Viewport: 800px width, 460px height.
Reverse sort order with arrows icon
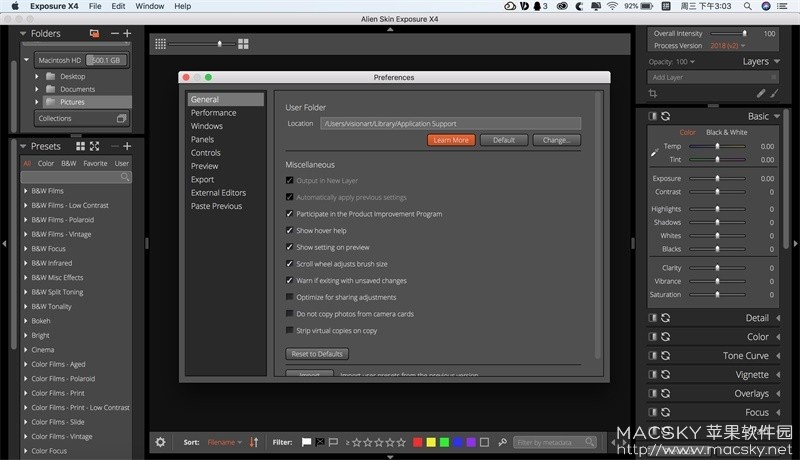[254, 442]
